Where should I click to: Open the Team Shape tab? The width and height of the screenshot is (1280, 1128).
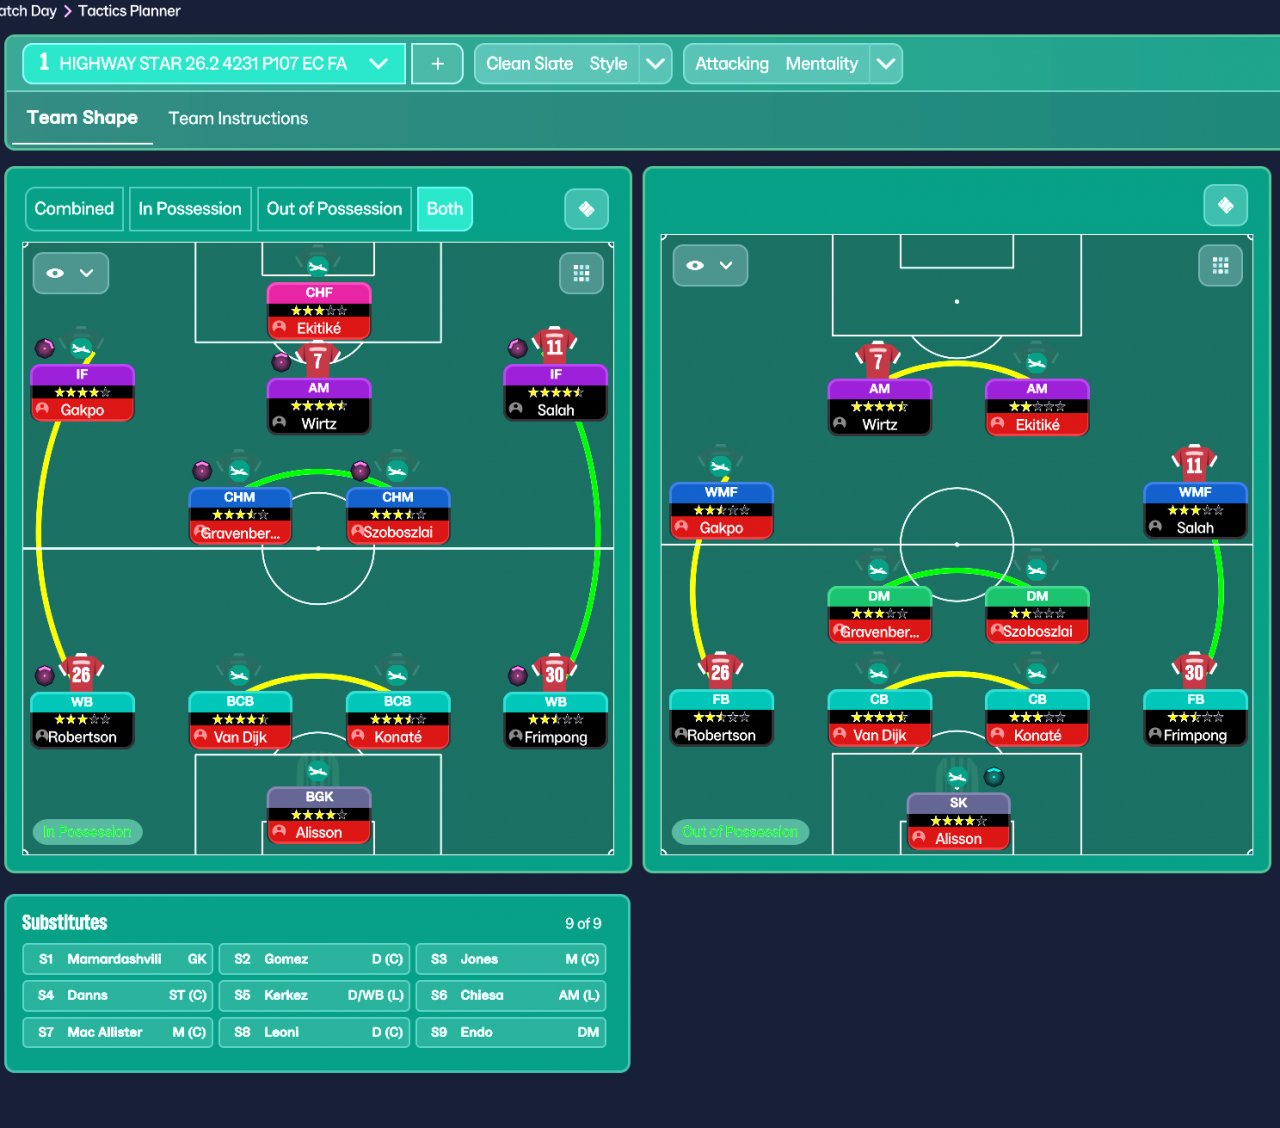pyautogui.click(x=82, y=118)
